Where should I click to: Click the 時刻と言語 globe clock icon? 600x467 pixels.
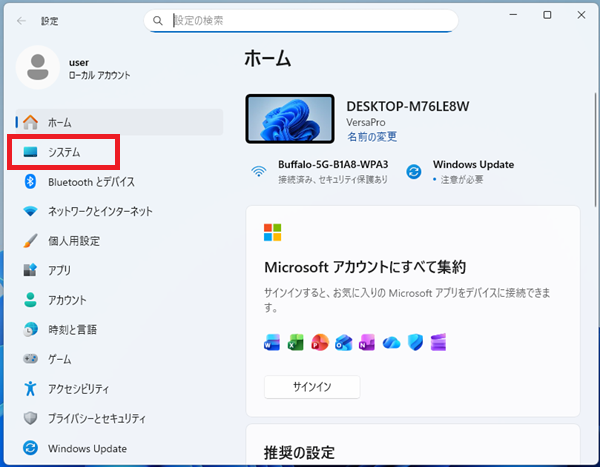pyautogui.click(x=30, y=329)
